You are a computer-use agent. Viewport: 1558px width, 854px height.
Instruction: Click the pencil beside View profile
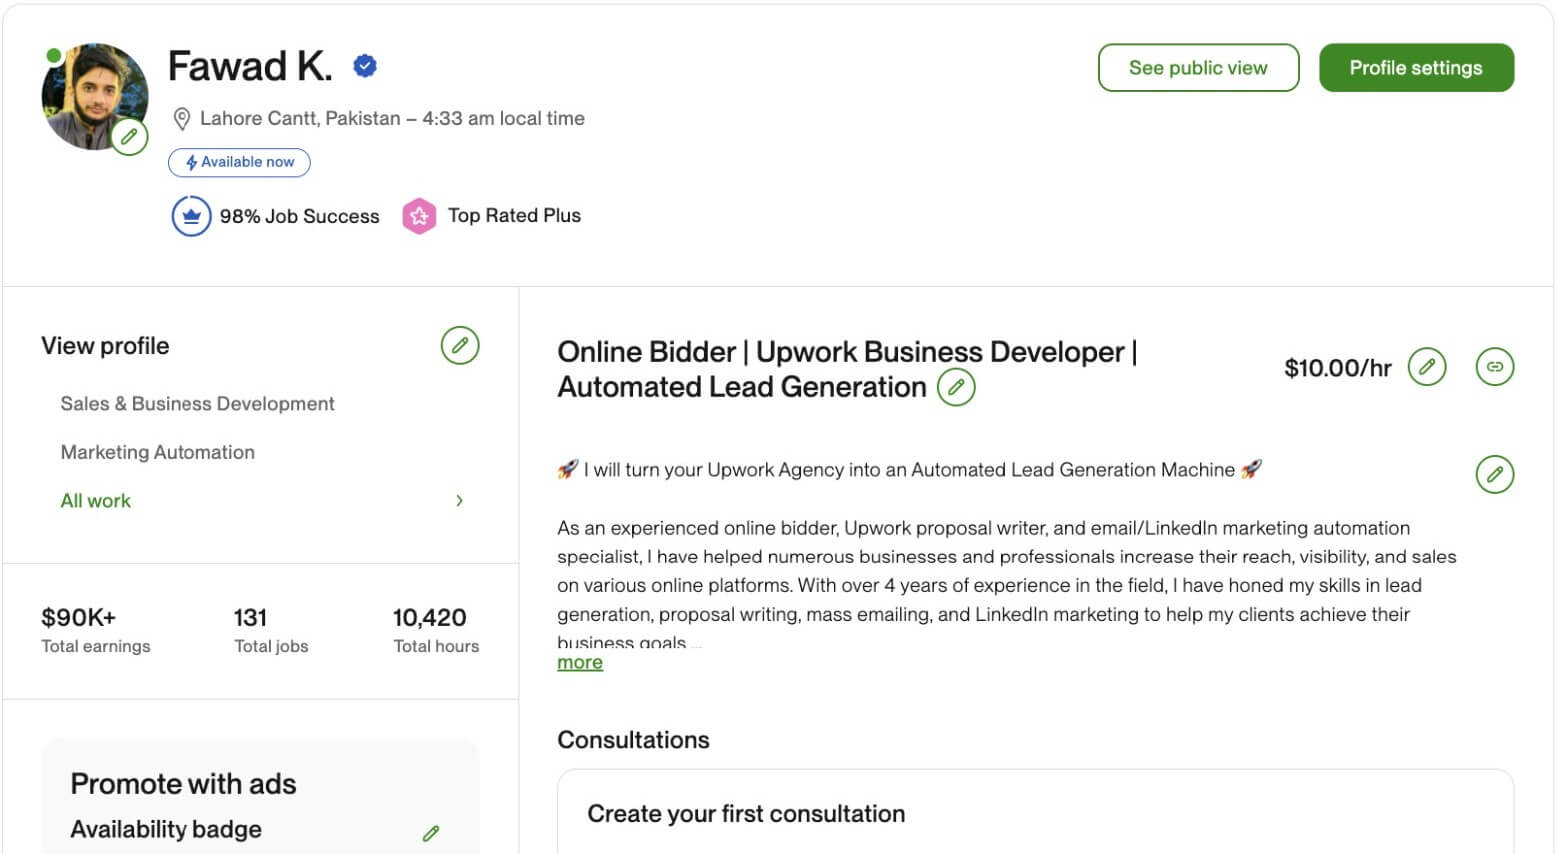click(x=460, y=346)
